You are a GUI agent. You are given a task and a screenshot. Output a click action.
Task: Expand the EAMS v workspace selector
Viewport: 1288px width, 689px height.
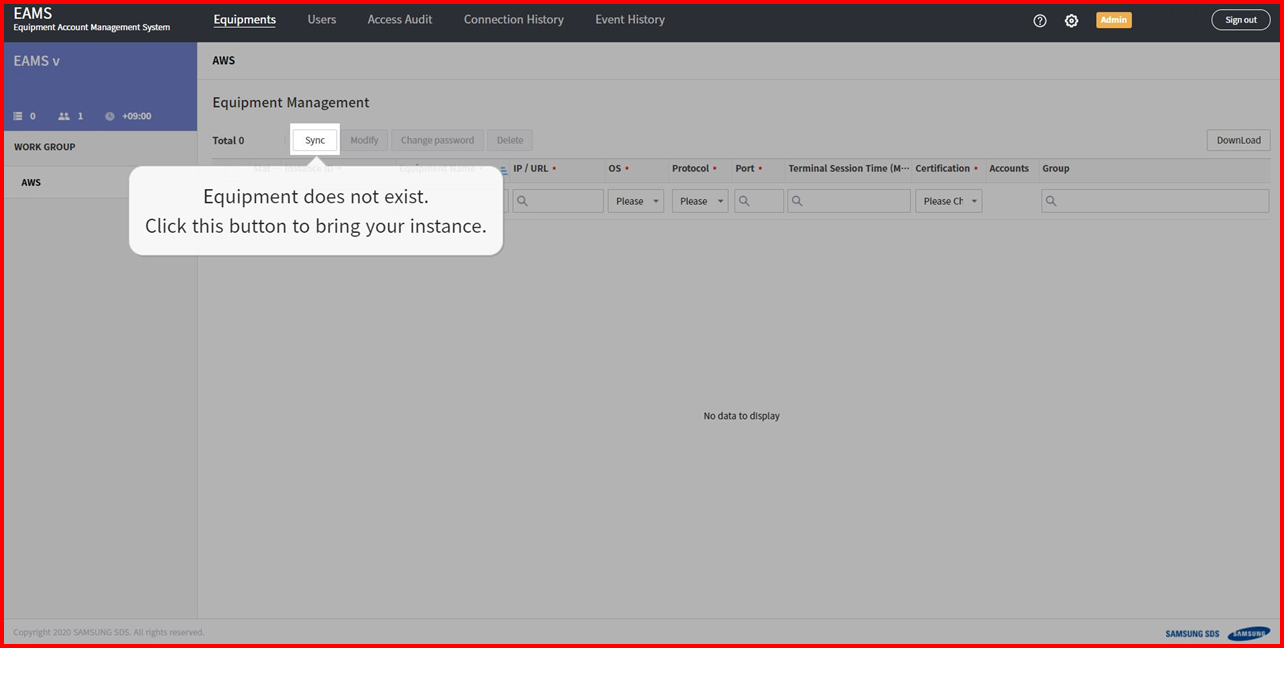pyautogui.click(x=37, y=61)
